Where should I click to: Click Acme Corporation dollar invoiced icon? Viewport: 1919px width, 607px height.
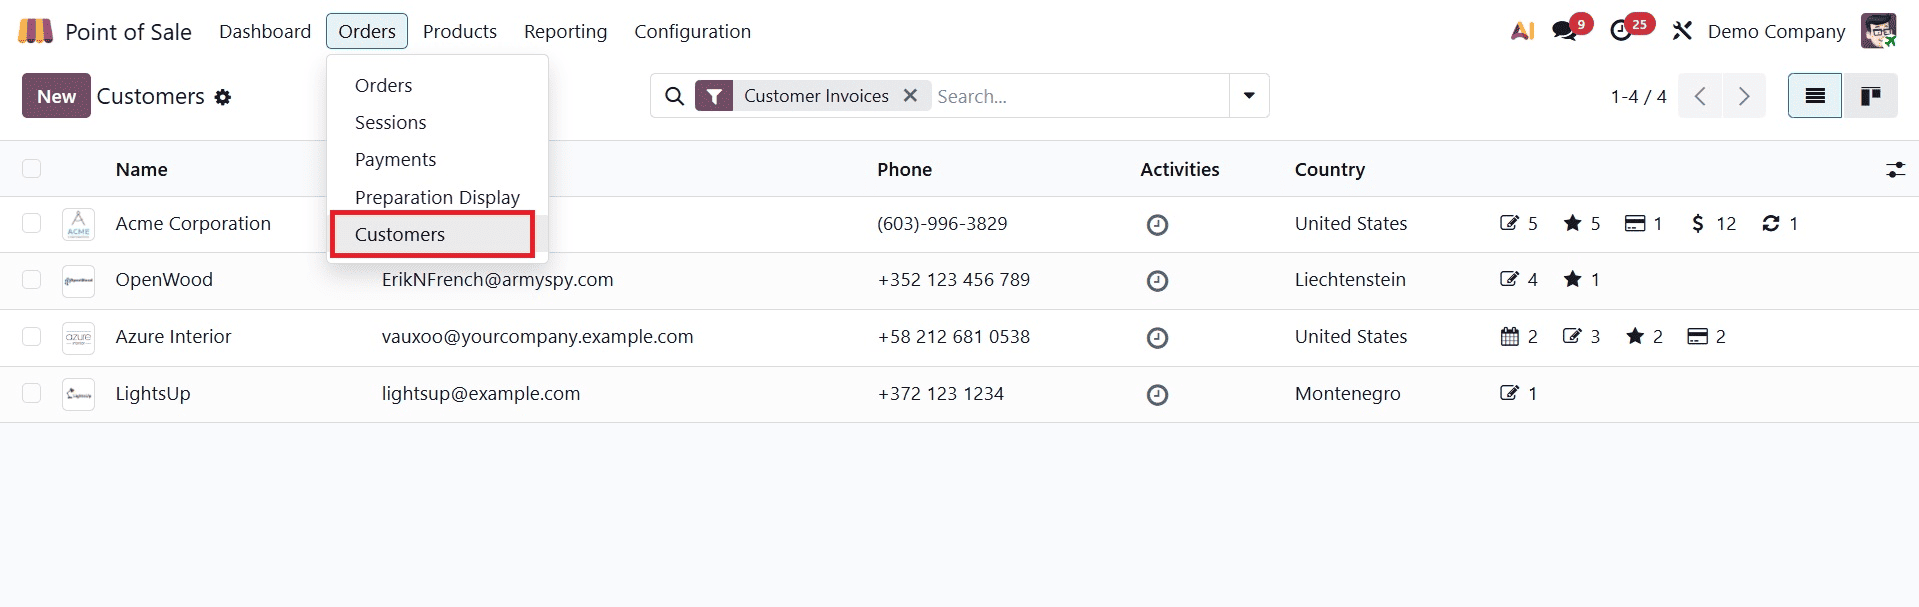[x=1697, y=223]
